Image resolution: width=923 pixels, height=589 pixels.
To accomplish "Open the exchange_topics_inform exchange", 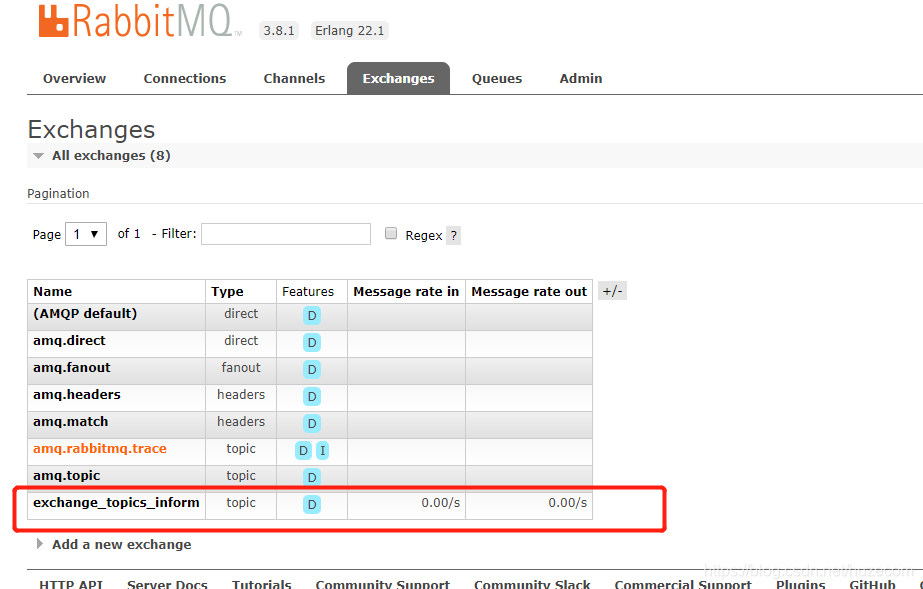I will [x=117, y=503].
